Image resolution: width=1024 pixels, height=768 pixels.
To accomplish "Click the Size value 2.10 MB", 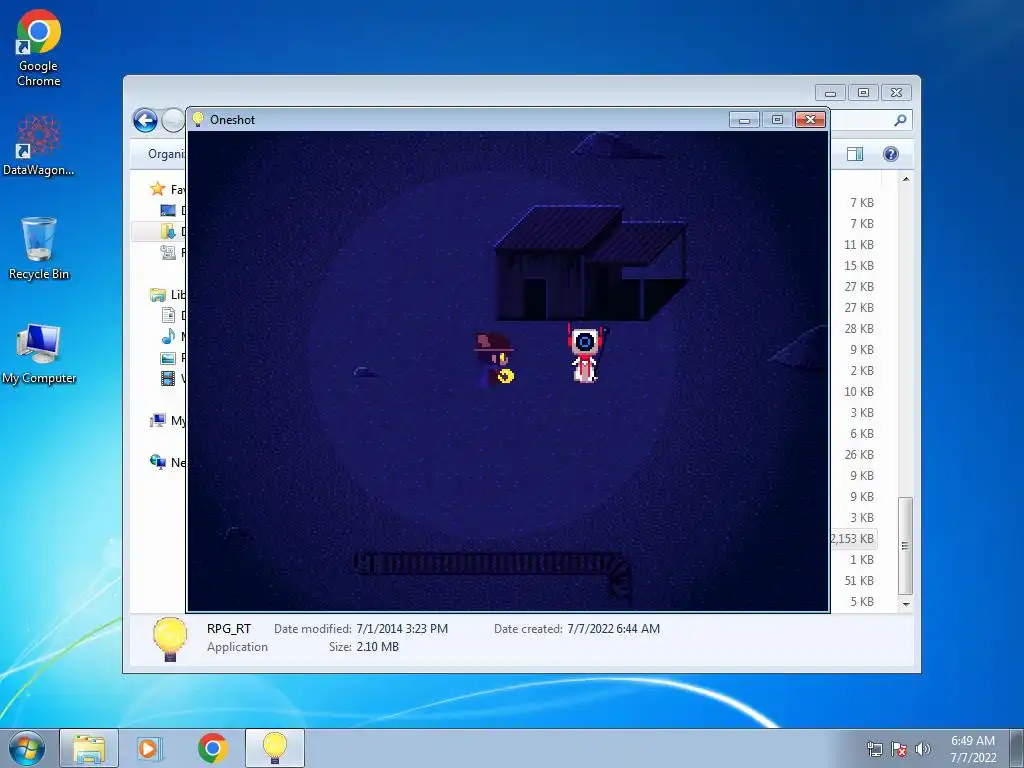I will click(x=377, y=647).
